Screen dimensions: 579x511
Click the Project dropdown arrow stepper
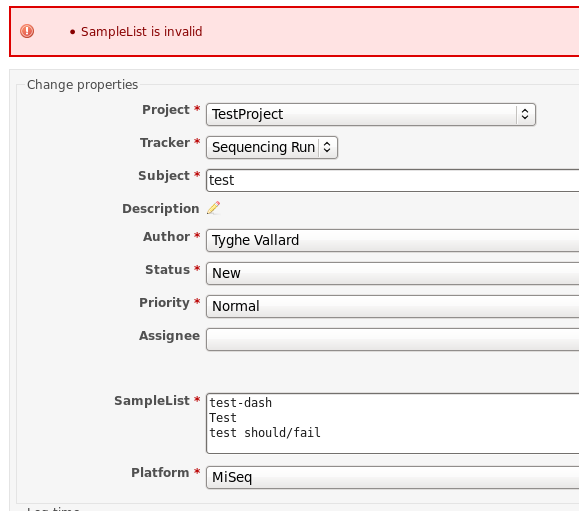point(525,114)
